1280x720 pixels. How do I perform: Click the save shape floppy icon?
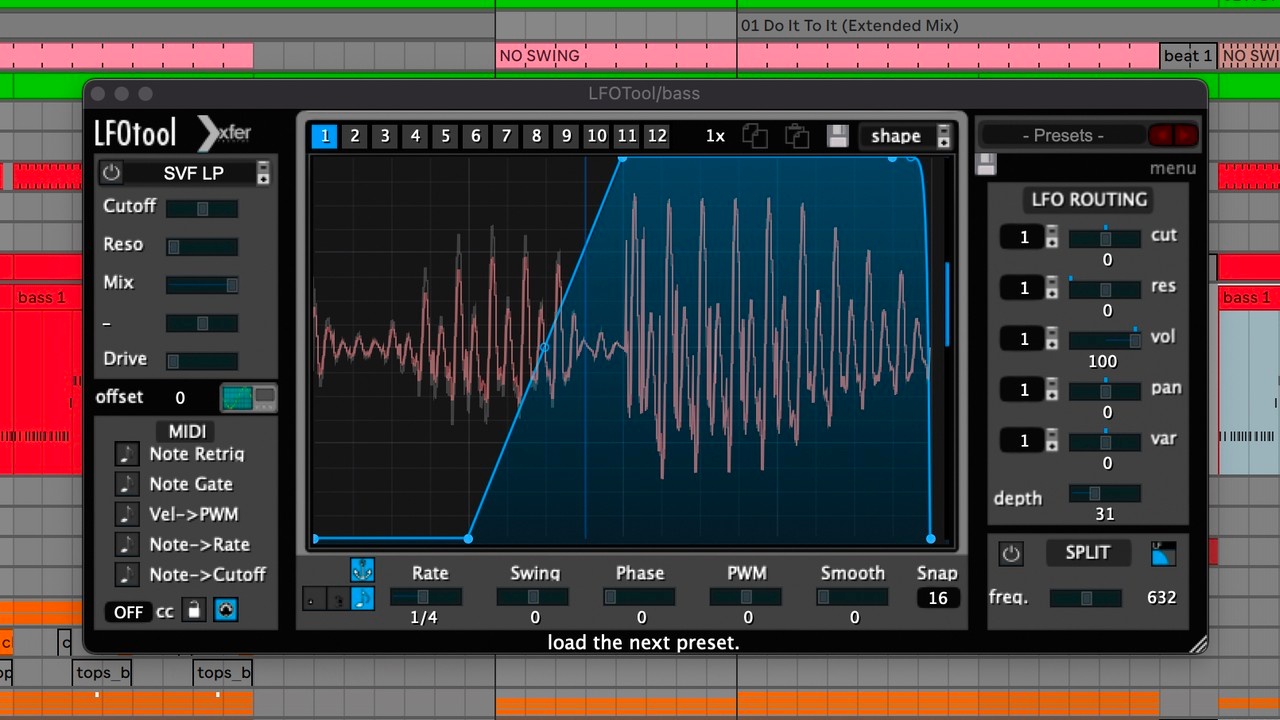click(838, 136)
